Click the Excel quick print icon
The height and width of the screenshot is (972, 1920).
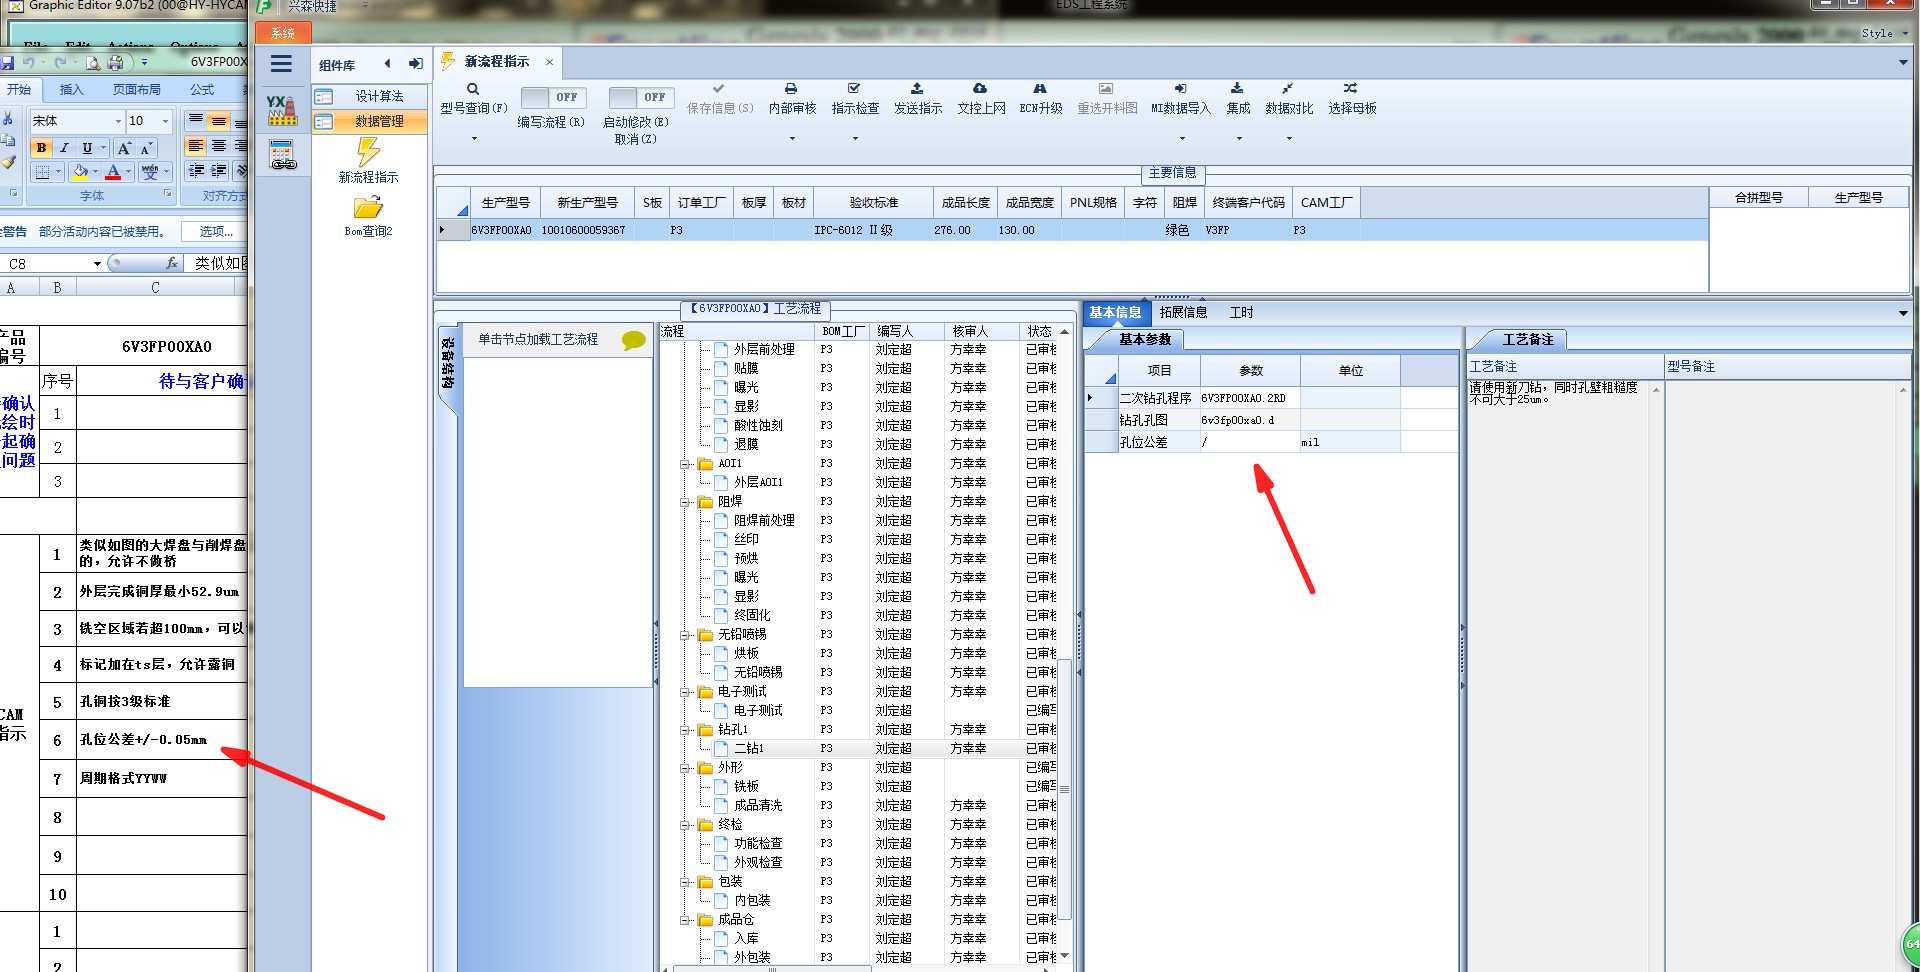point(115,62)
